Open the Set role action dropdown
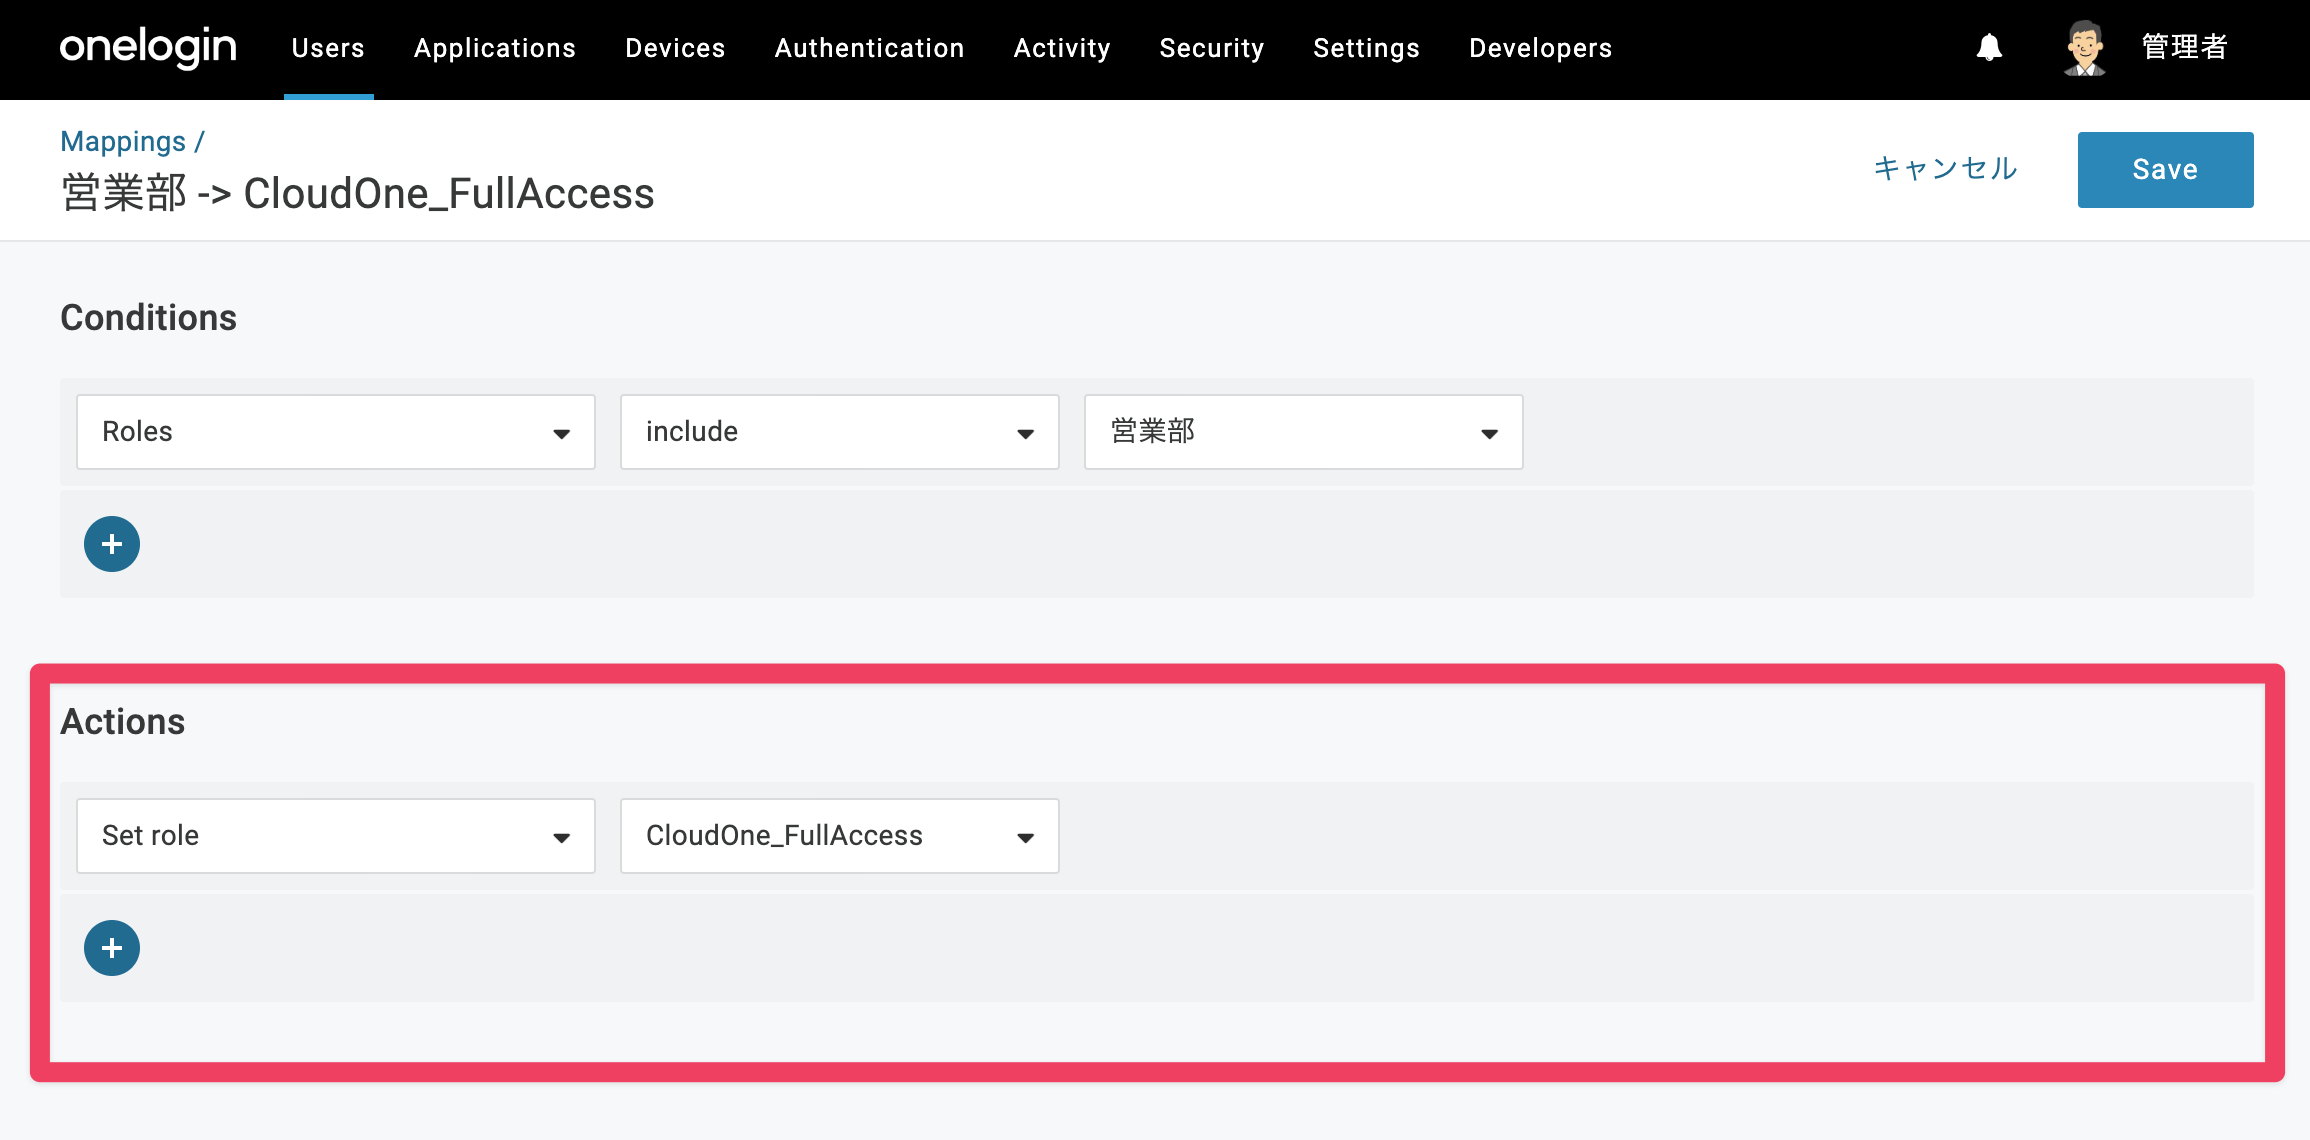The height and width of the screenshot is (1140, 2310). [x=336, y=836]
